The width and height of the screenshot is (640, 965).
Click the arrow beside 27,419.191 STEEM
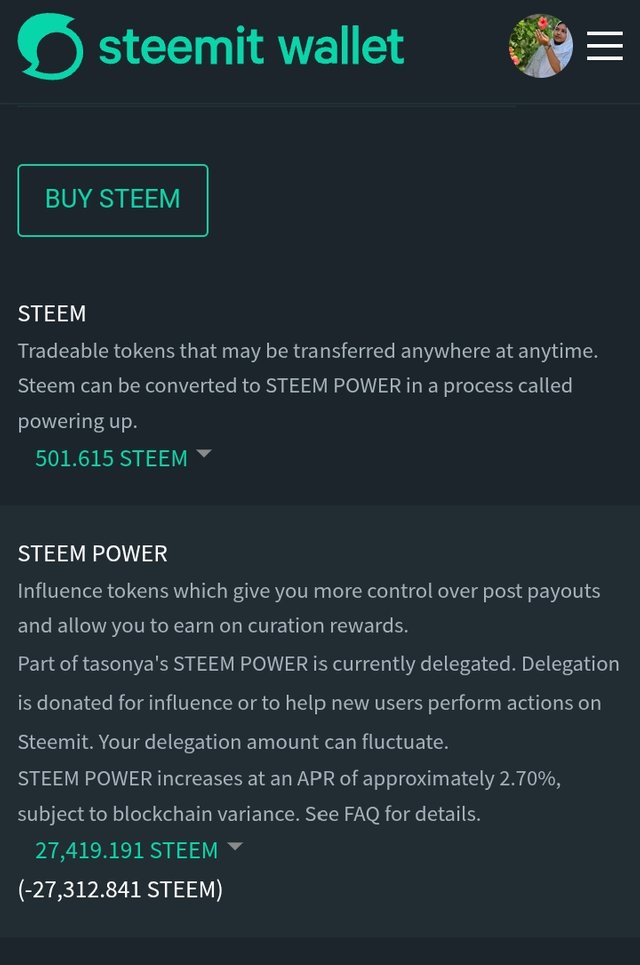(x=235, y=846)
